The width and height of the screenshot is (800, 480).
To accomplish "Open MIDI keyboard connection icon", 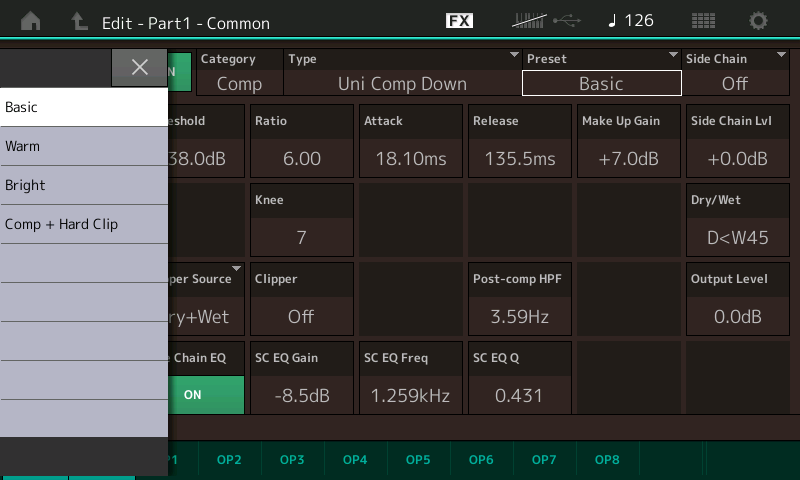I will click(x=529, y=21).
